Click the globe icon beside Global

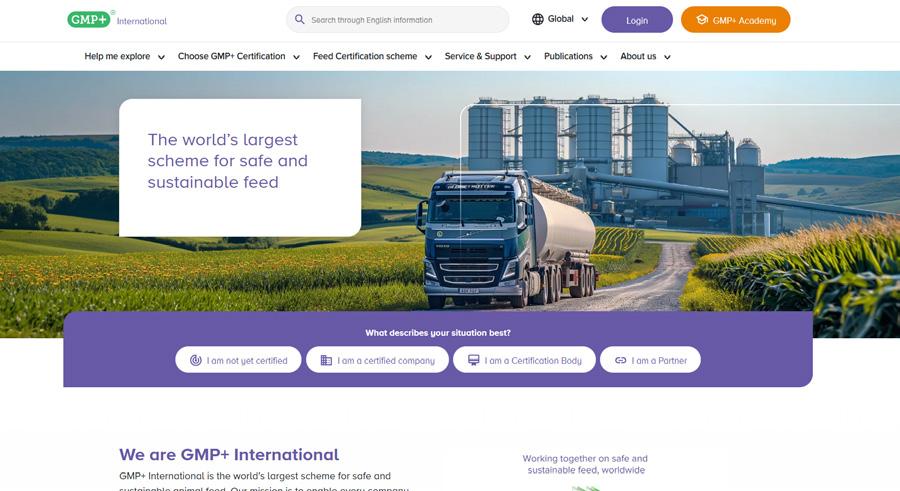click(538, 19)
